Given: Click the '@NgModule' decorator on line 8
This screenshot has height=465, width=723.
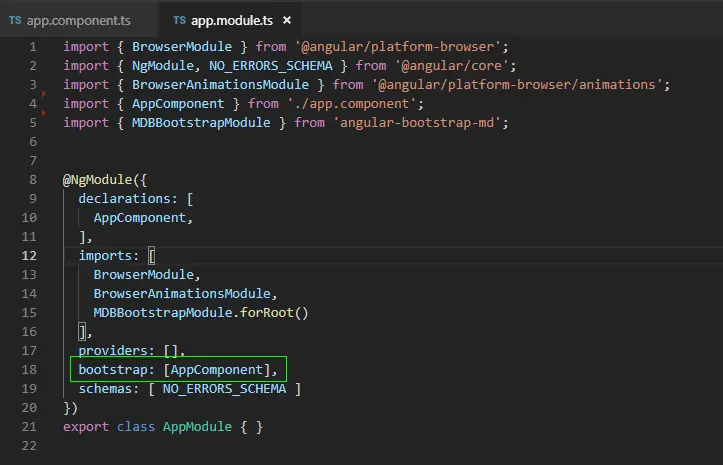Looking at the screenshot, I should click(x=97, y=179).
